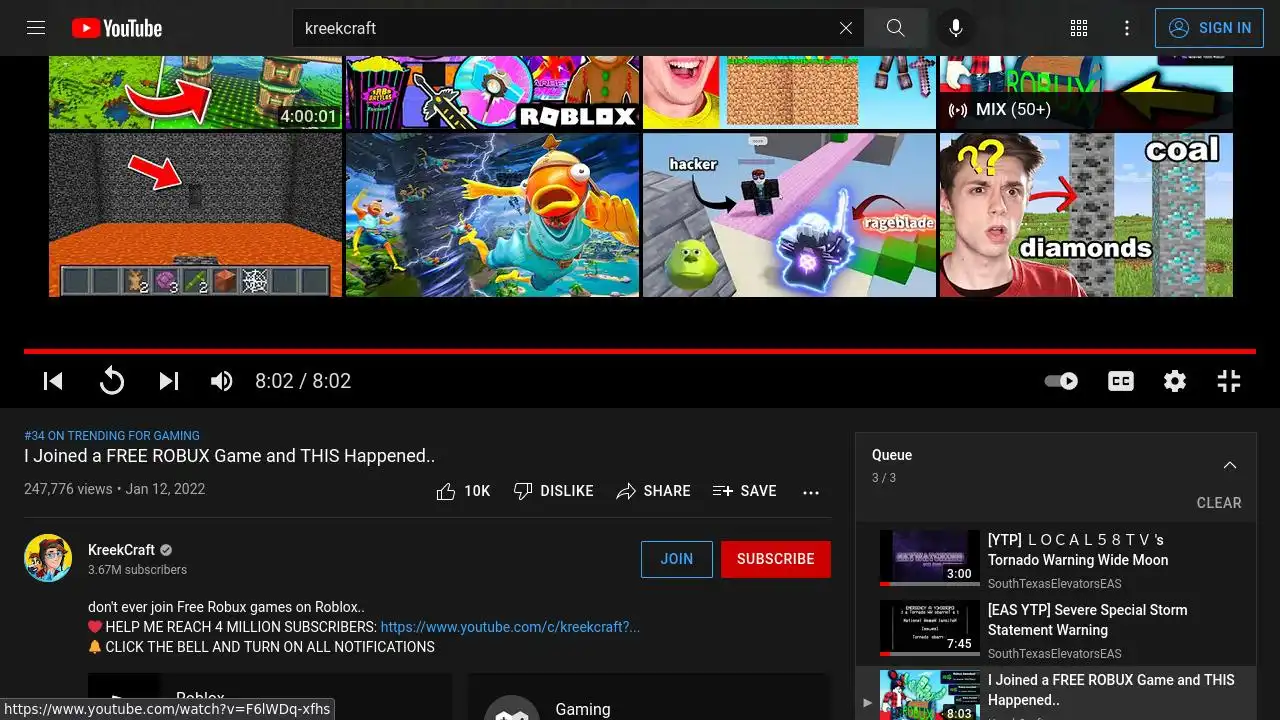Turn on closed captions

(1121, 381)
